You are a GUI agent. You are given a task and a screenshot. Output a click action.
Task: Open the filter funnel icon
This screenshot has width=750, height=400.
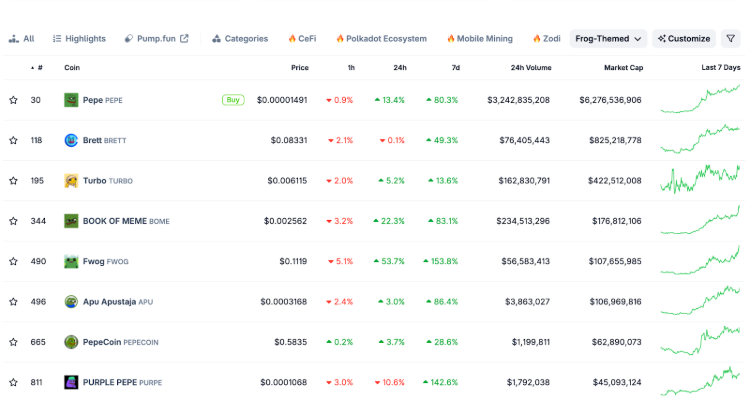730,39
